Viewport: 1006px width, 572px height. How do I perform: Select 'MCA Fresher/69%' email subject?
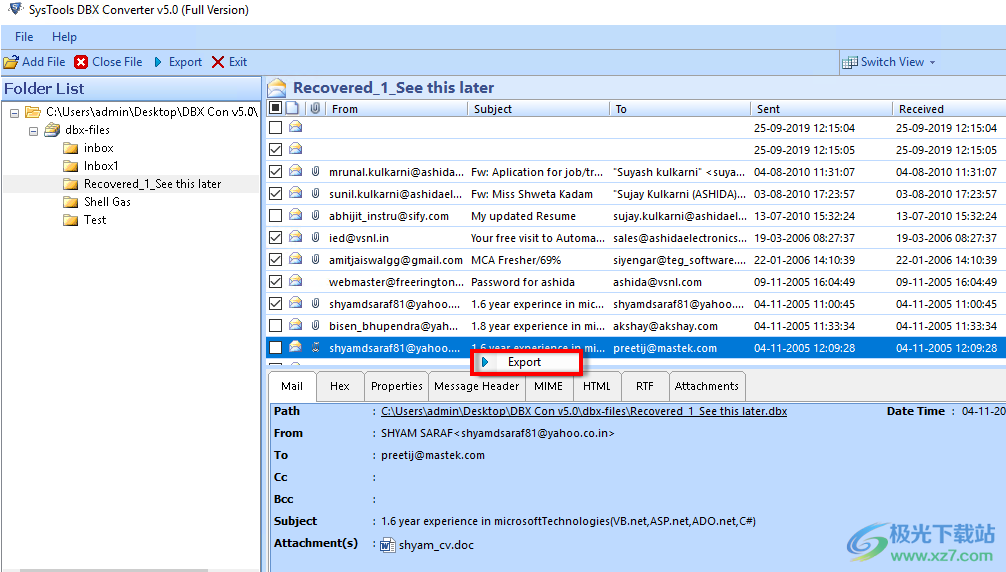coord(516,260)
